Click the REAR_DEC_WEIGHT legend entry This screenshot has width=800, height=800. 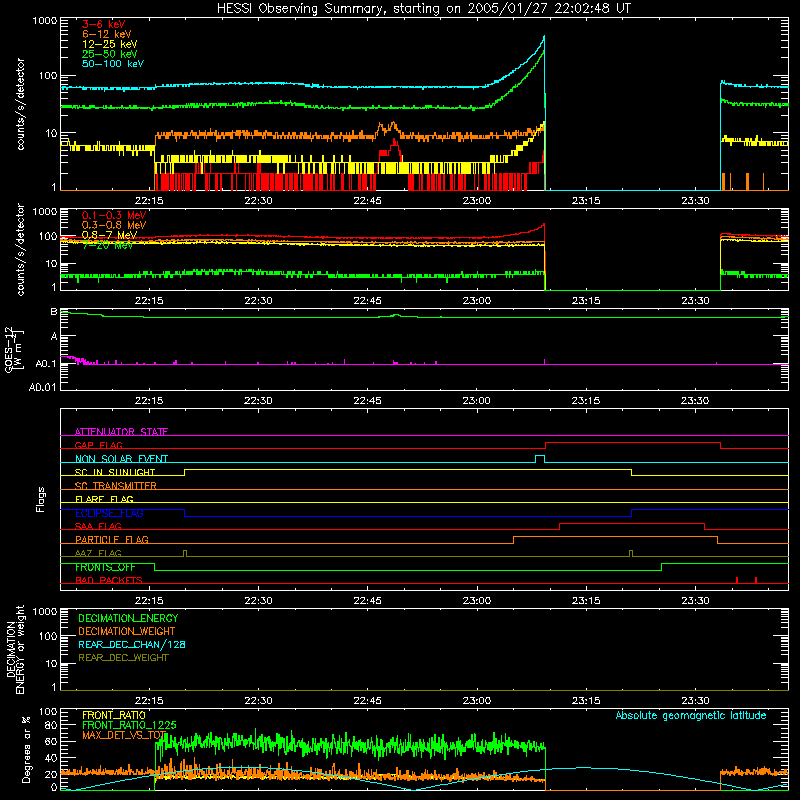[x=123, y=658]
